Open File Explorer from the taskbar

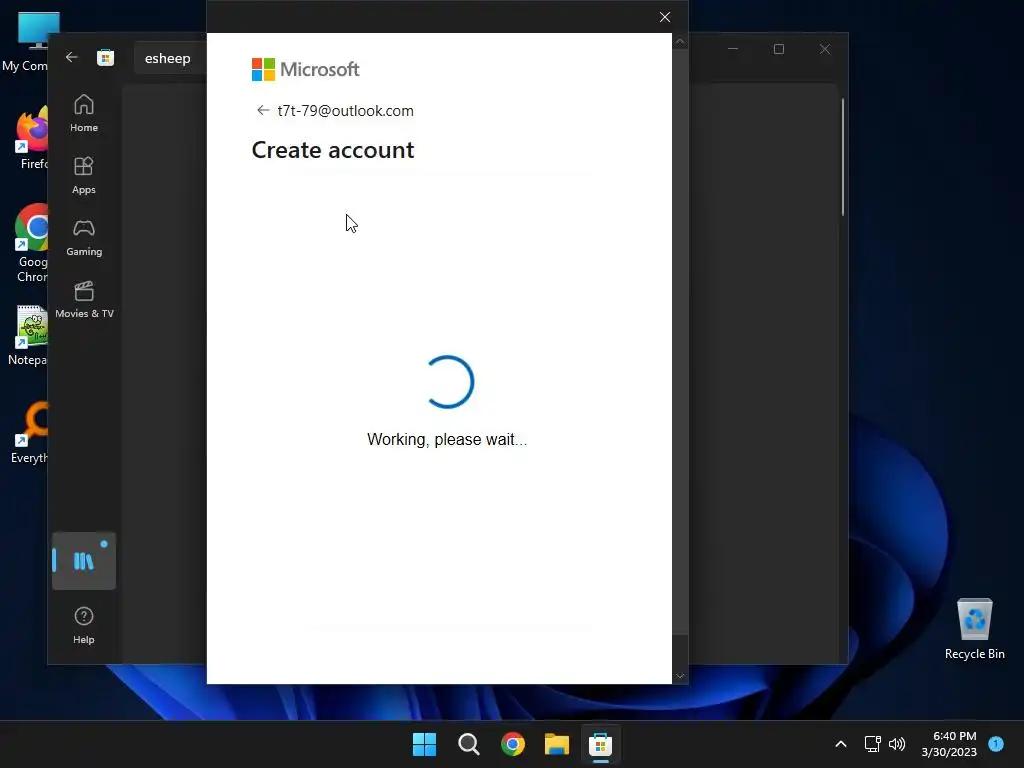(557, 744)
